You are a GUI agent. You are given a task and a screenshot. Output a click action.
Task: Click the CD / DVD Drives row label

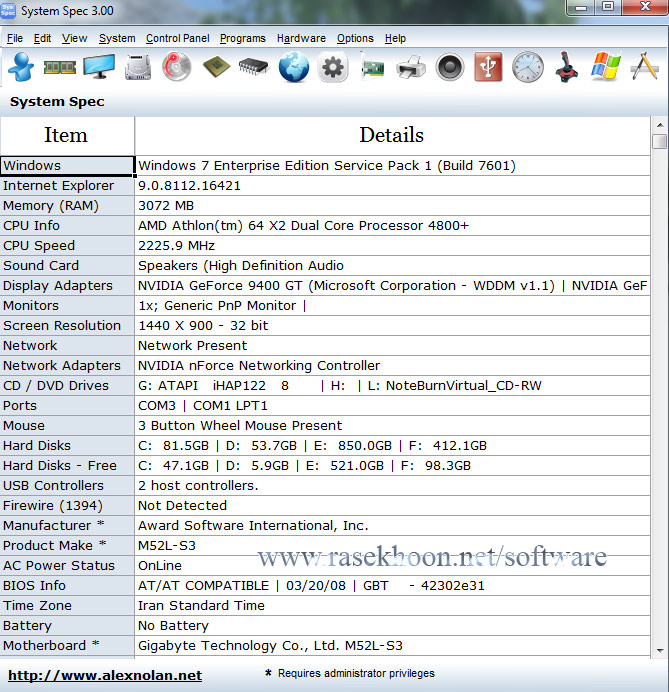pyautogui.click(x=67, y=386)
